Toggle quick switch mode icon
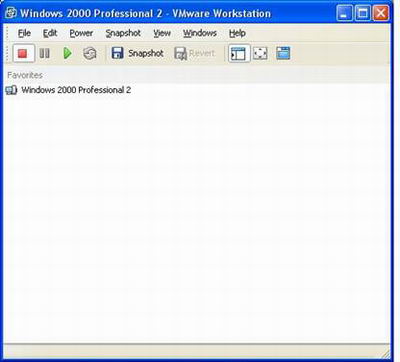The width and height of the screenshot is (400, 362). 283,53
